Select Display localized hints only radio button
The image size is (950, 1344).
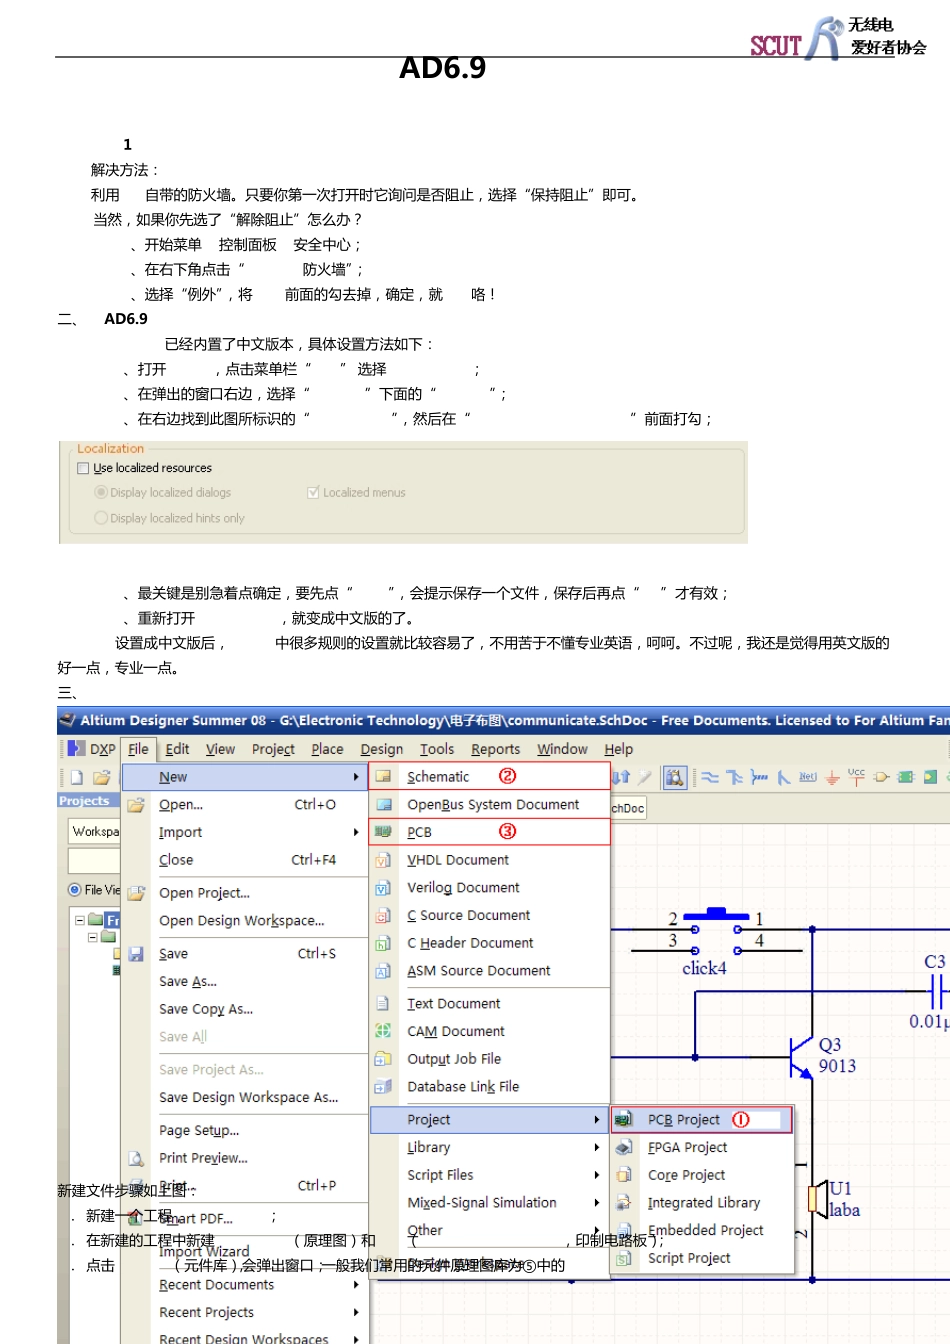click(101, 518)
